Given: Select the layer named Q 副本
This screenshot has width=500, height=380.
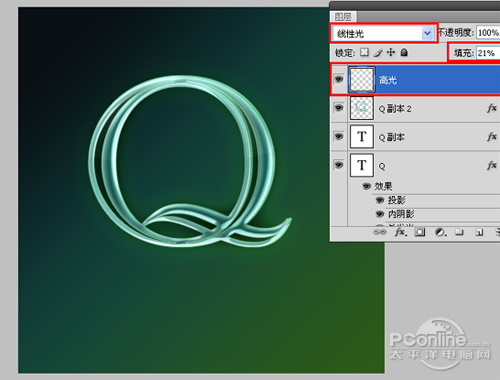Looking at the screenshot, I should click(x=392, y=137).
